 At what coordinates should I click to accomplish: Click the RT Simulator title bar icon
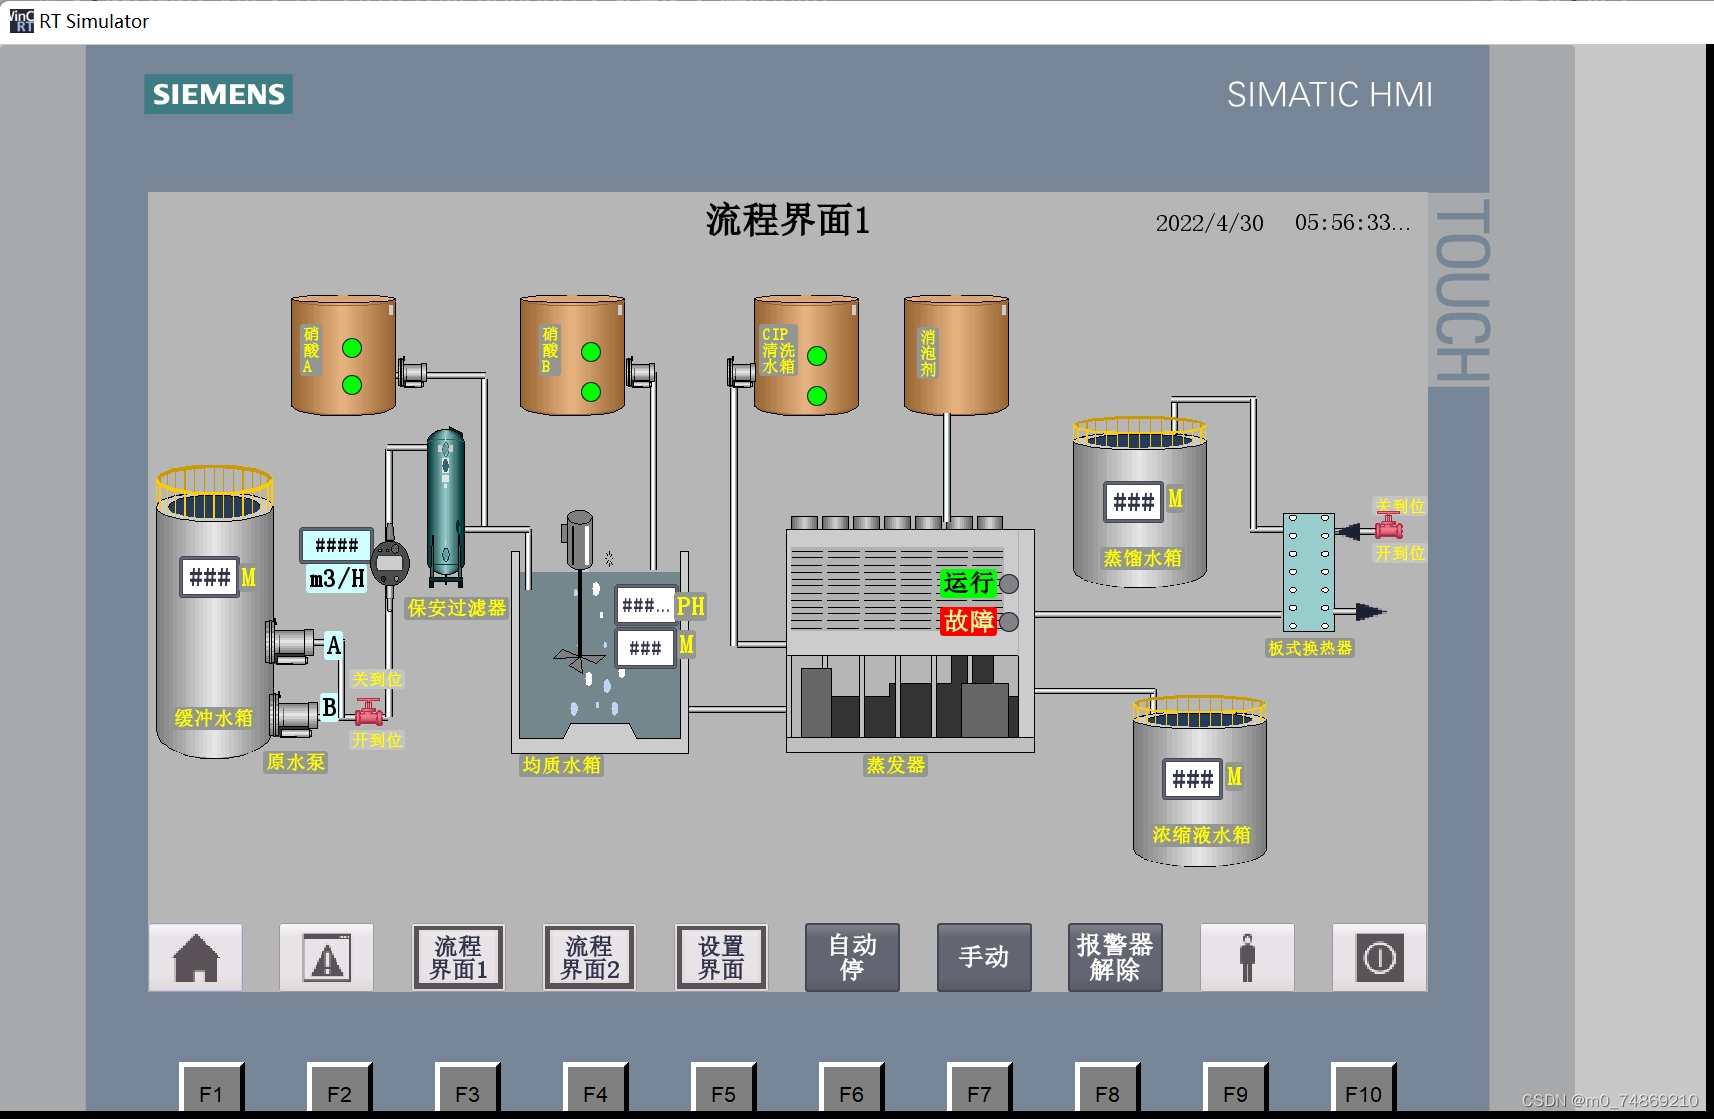pos(21,20)
